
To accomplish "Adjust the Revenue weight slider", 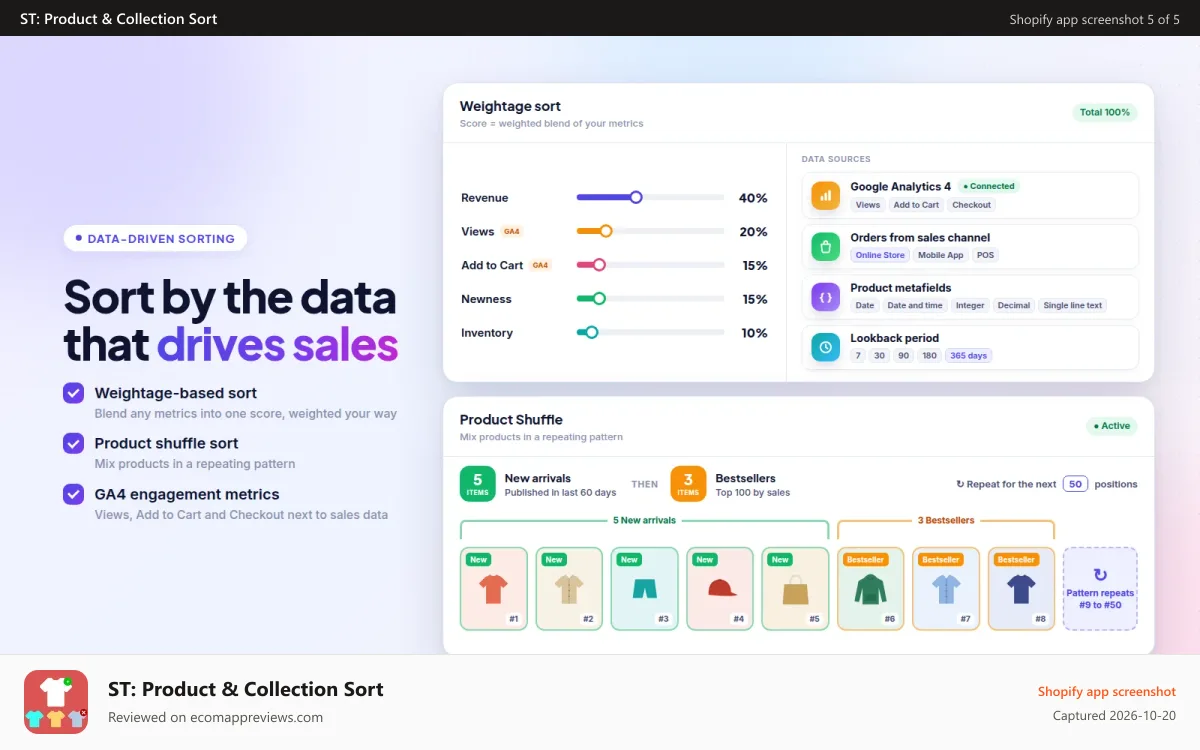I will click(x=650, y=198).
